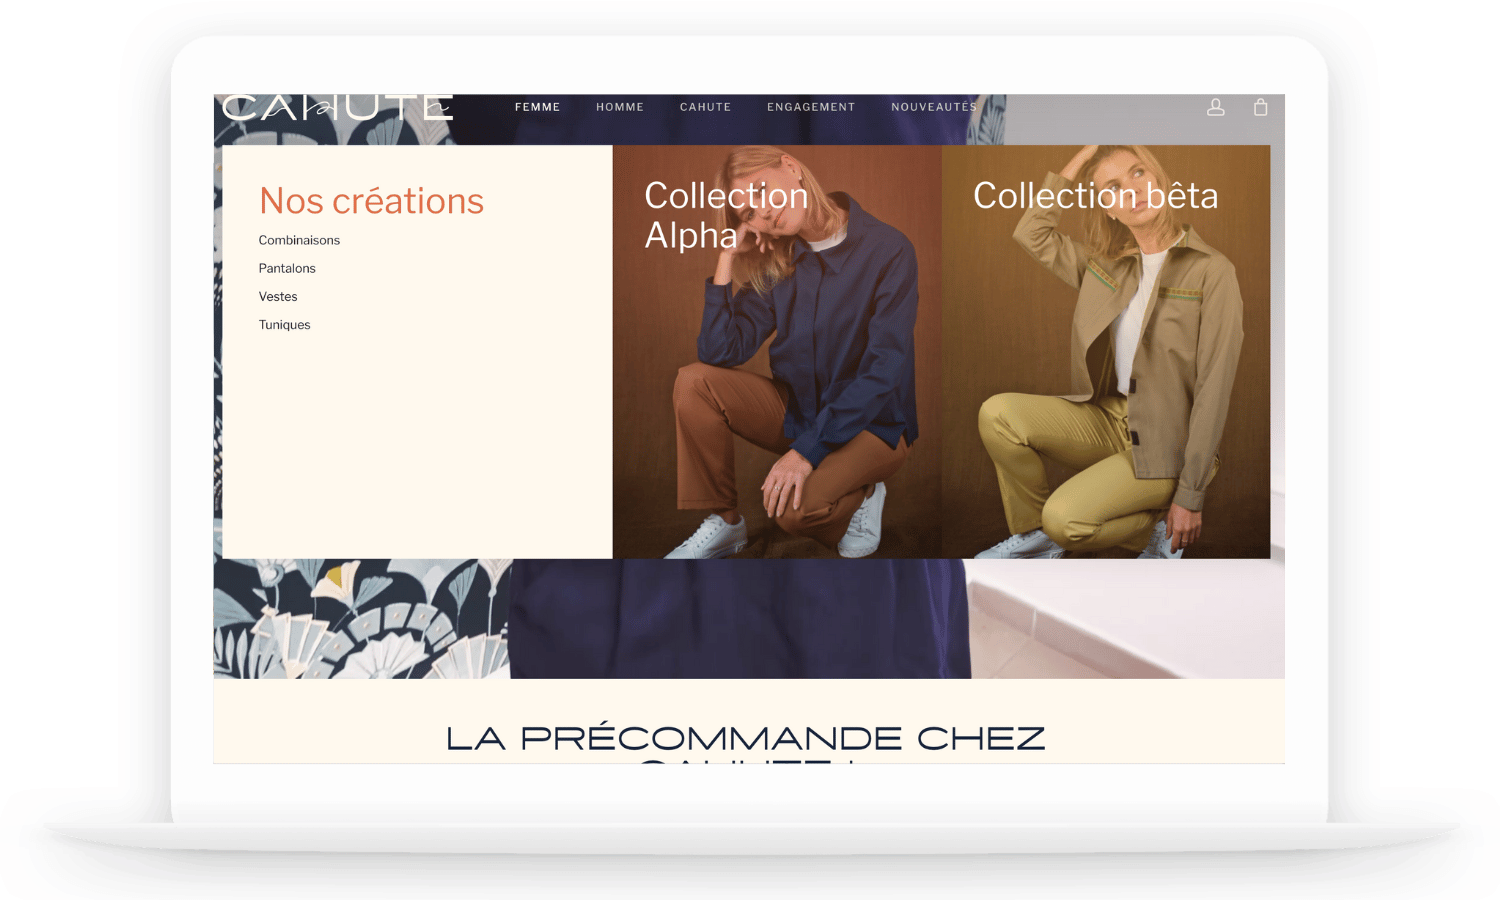Click the floral pattern banner image
This screenshot has height=900, width=1500.
click(362, 619)
